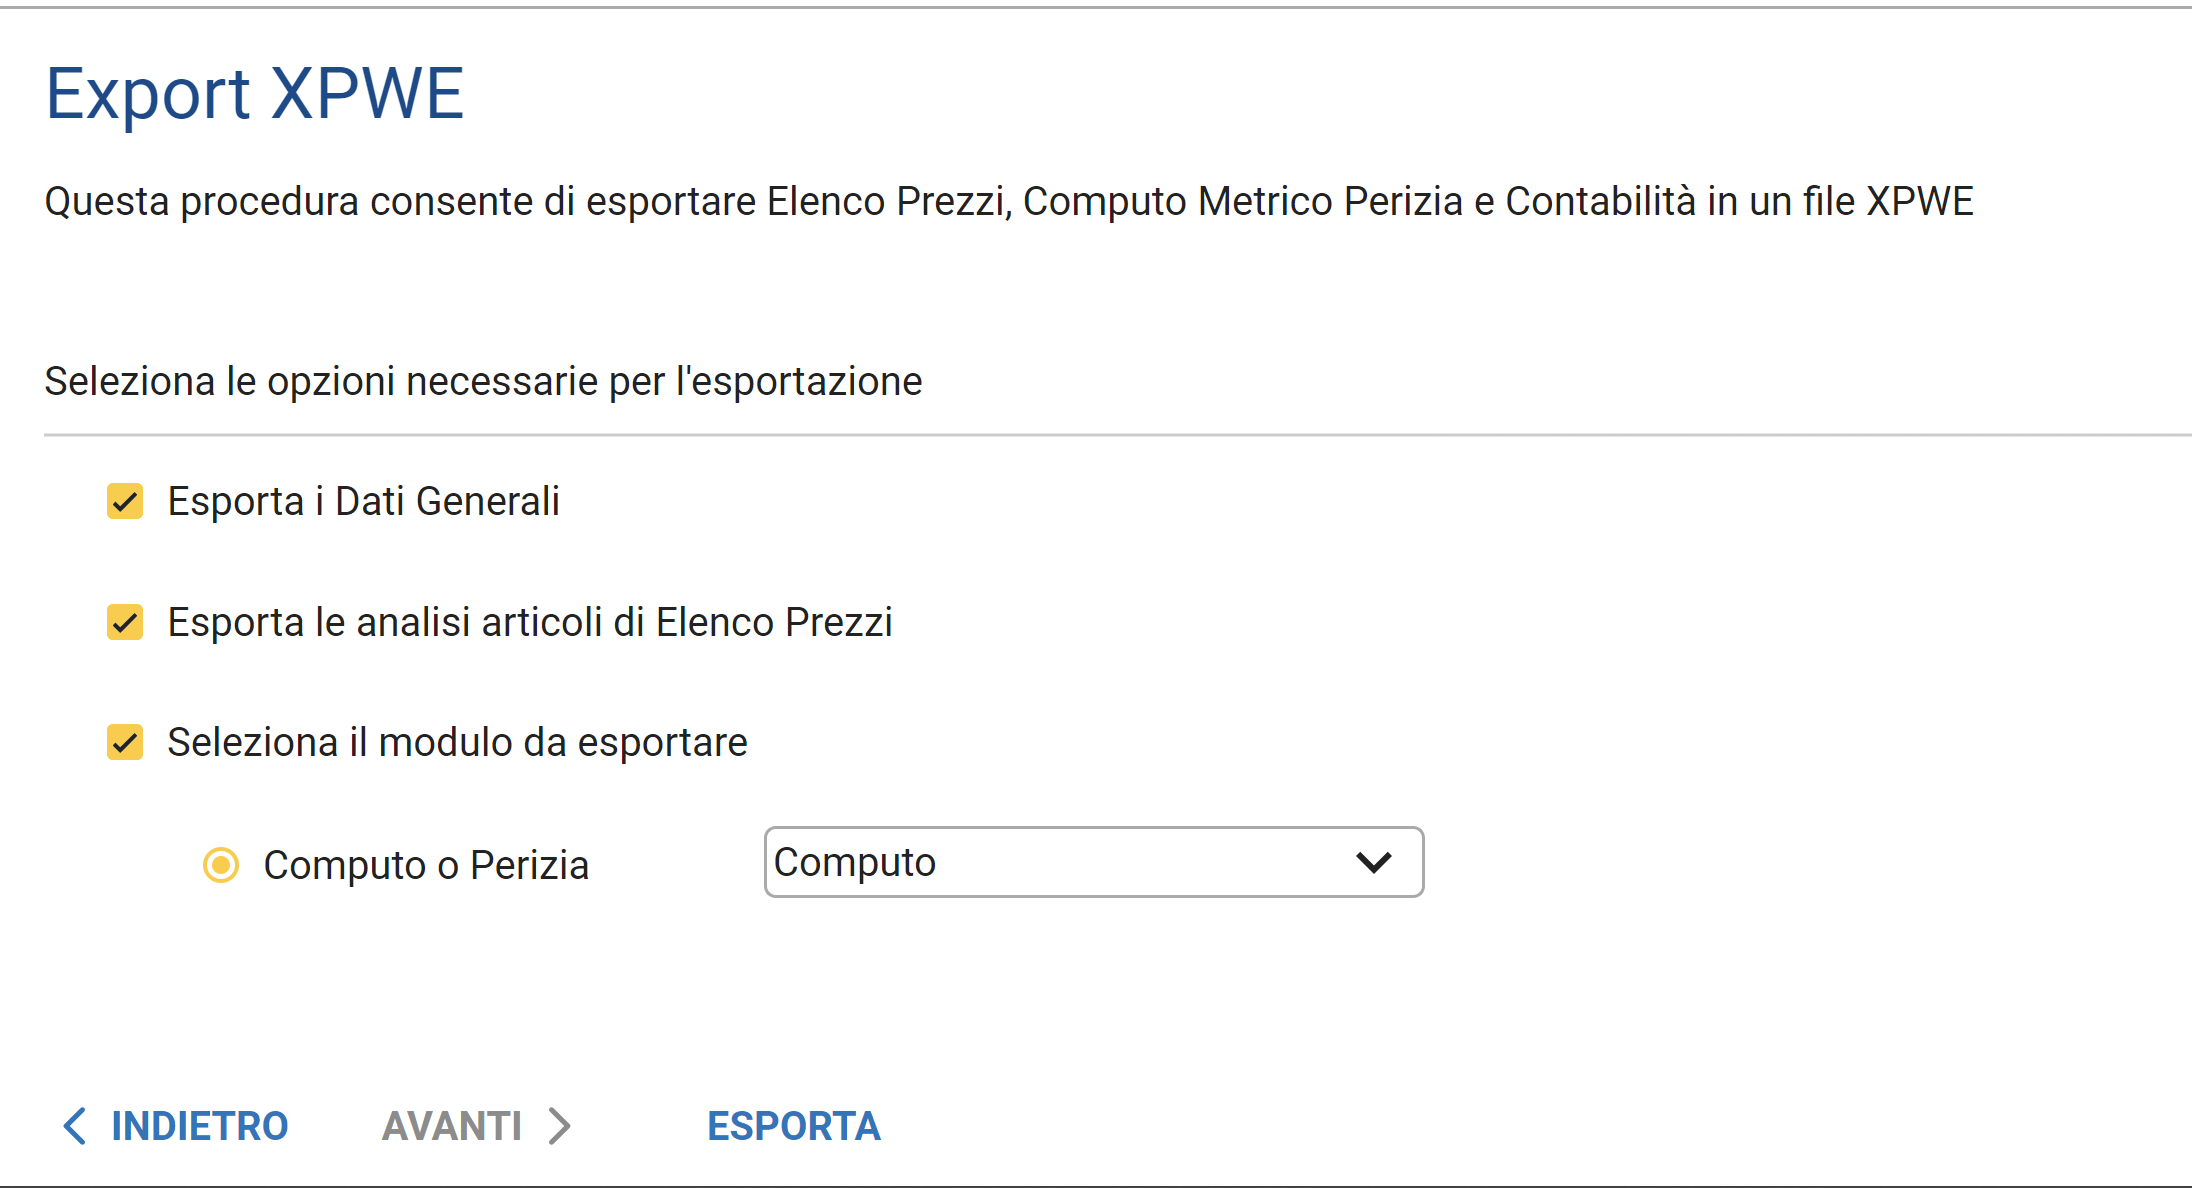This screenshot has width=2192, height=1188.
Task: Click the yellow checkmark icon for Dati Generali
Action: (126, 502)
